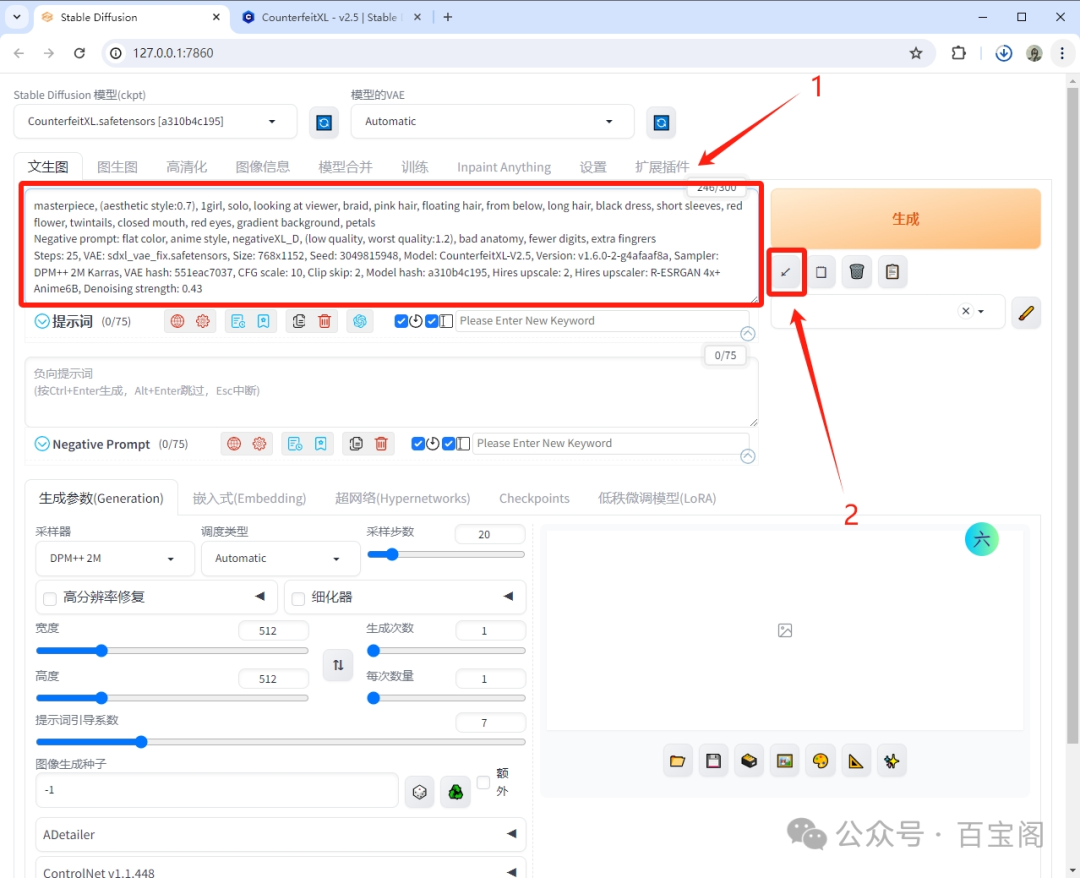This screenshot has height=878, width=1080.
Task: Click the globe language icon in 提示词 toolbar
Action: pyautogui.click(x=178, y=321)
